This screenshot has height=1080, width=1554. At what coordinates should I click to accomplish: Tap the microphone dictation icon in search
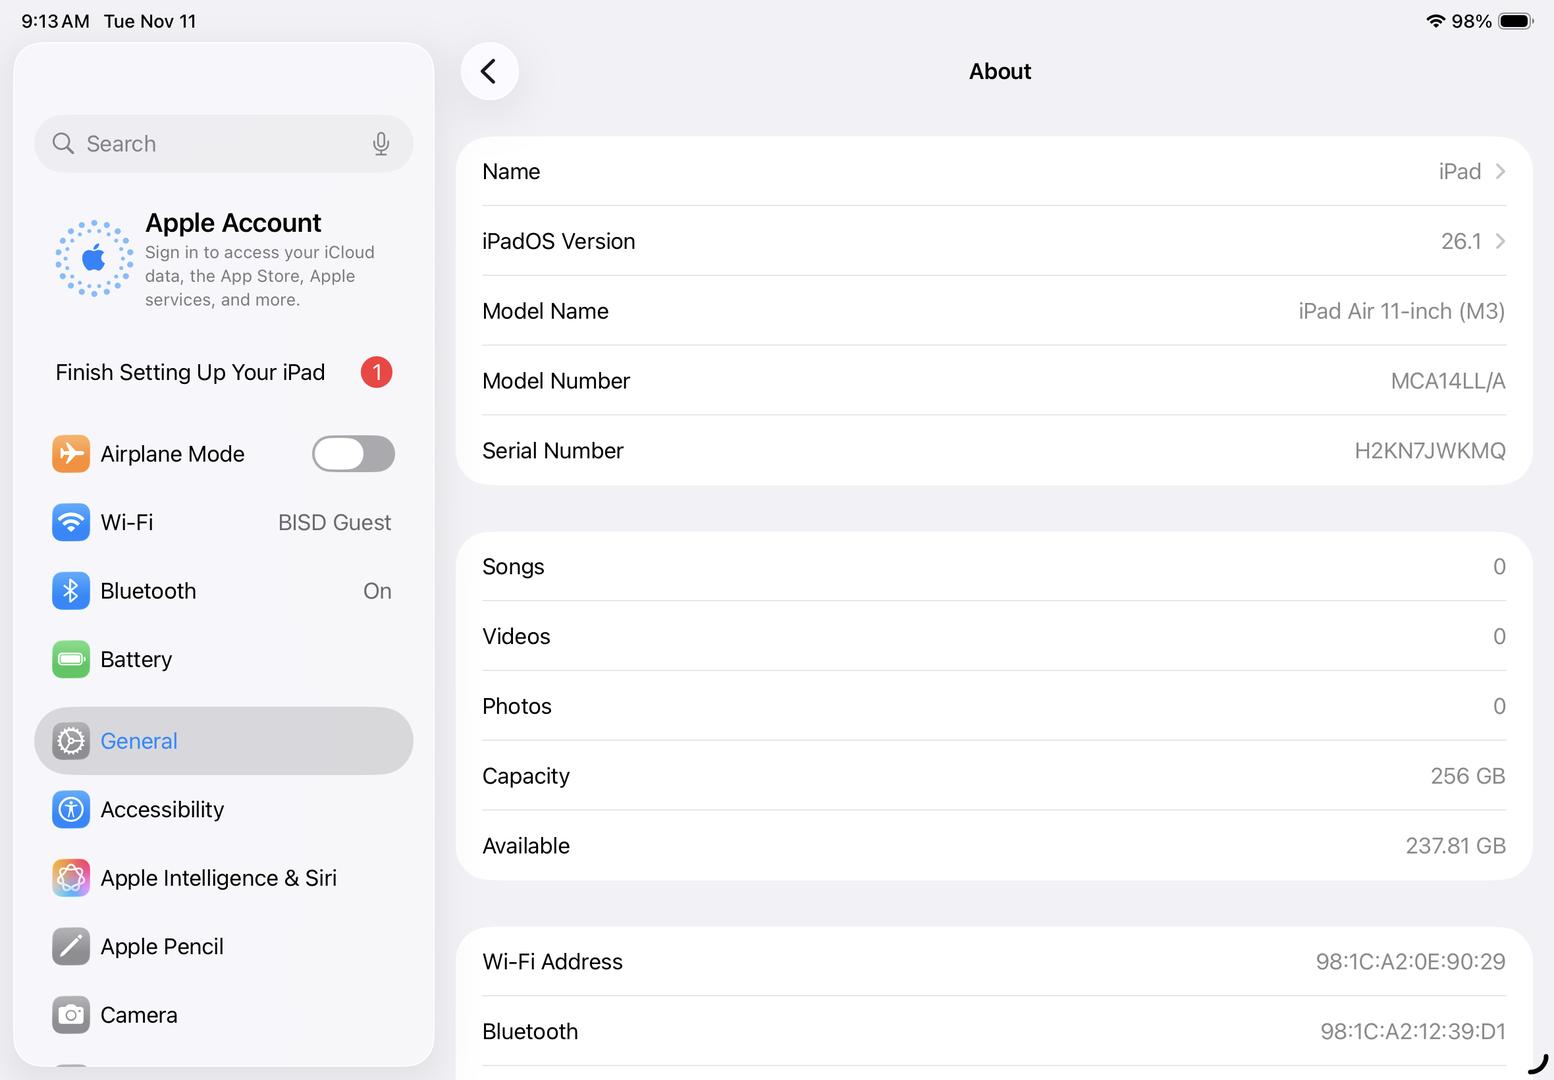pos(380,144)
